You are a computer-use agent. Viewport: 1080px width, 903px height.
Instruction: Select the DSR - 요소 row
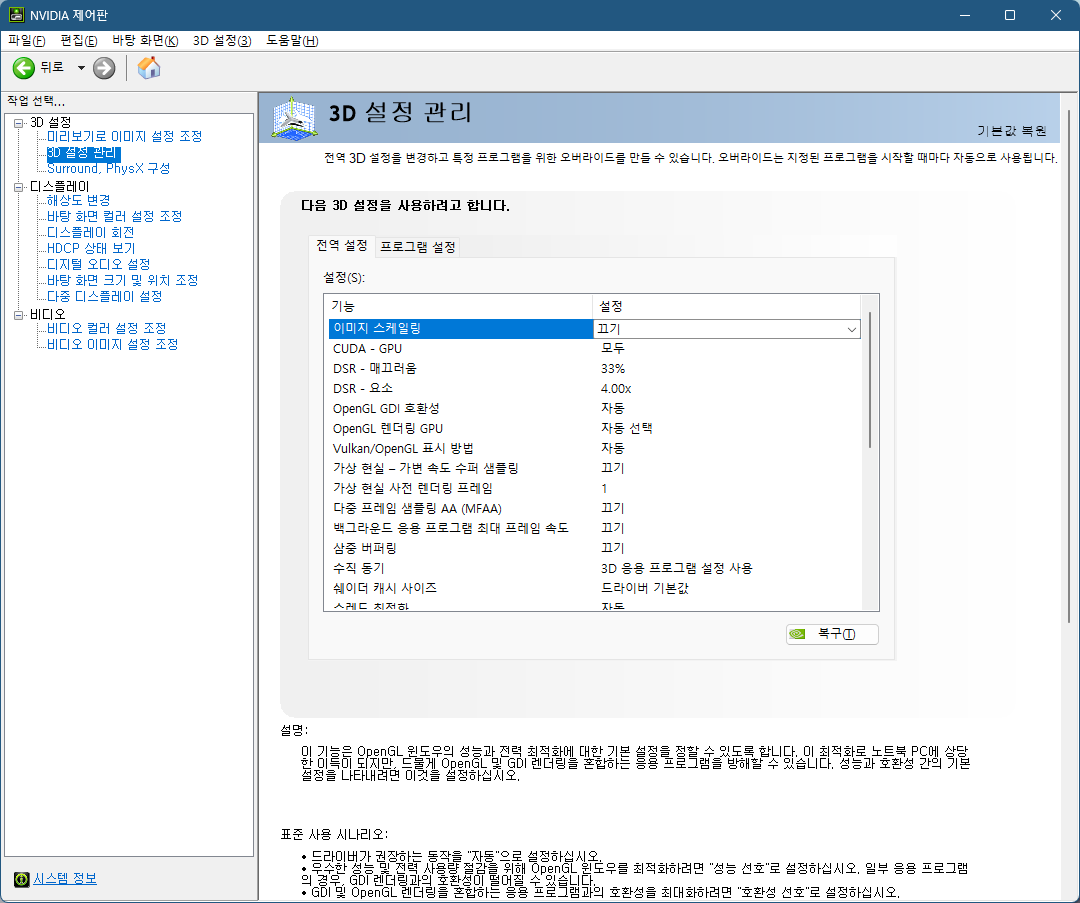click(x=594, y=388)
